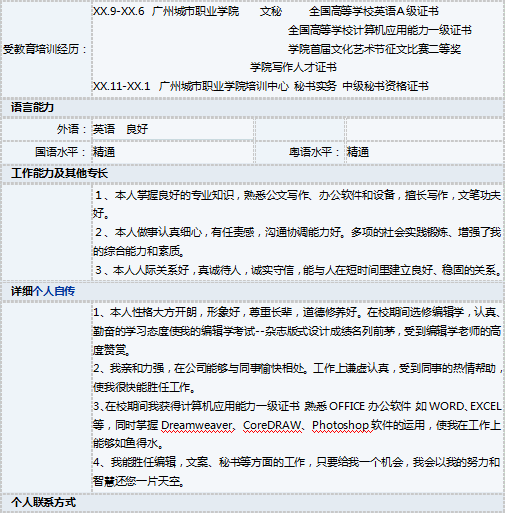This screenshot has height=513, width=505.
Task: Click the first work ability paragraph
Action: pyautogui.click(x=297, y=204)
